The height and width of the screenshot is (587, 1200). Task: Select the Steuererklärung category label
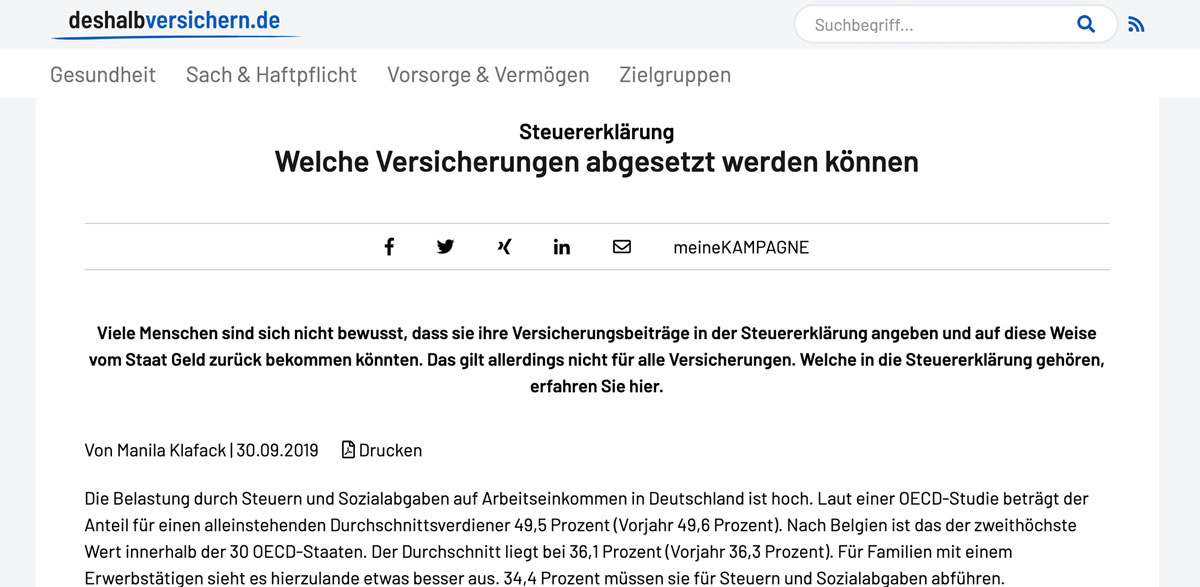pyautogui.click(x=596, y=131)
